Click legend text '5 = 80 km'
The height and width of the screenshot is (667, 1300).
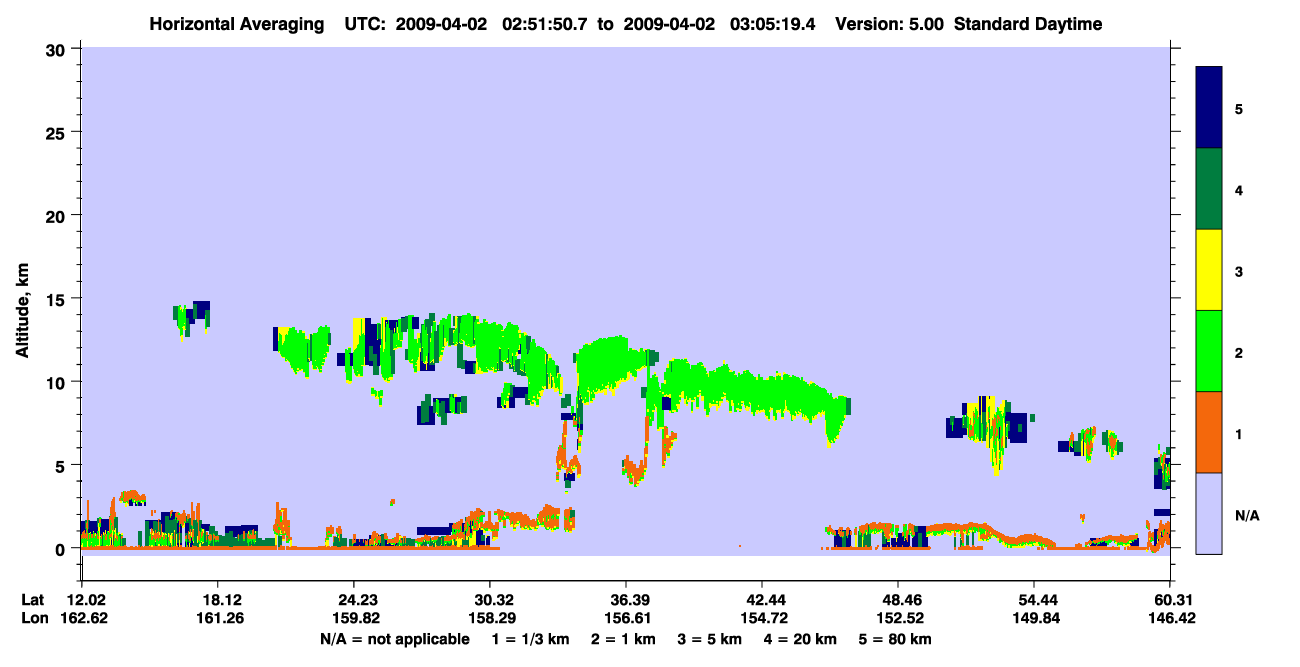point(897,639)
